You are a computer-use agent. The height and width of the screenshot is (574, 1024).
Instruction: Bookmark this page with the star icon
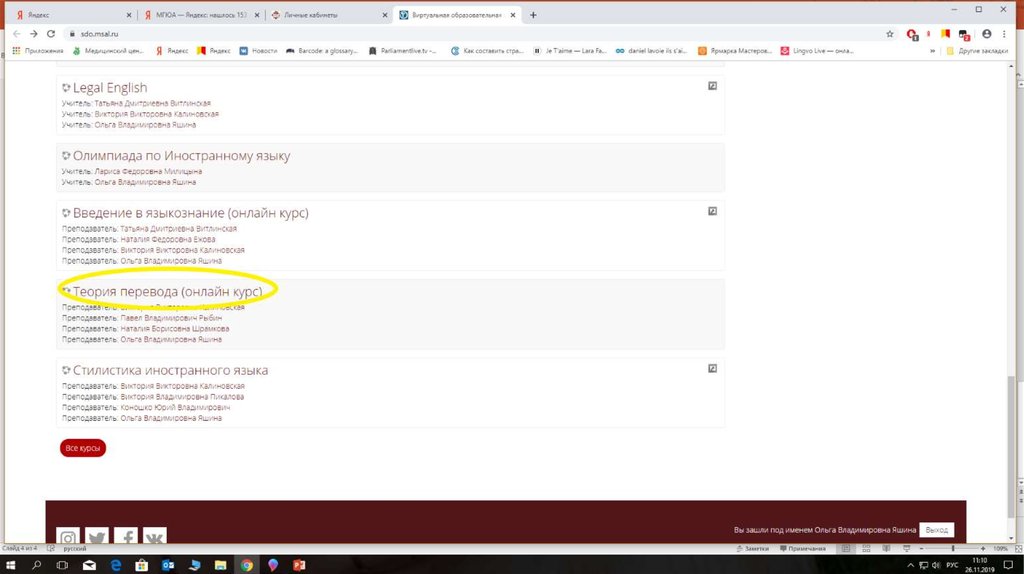pos(890,33)
